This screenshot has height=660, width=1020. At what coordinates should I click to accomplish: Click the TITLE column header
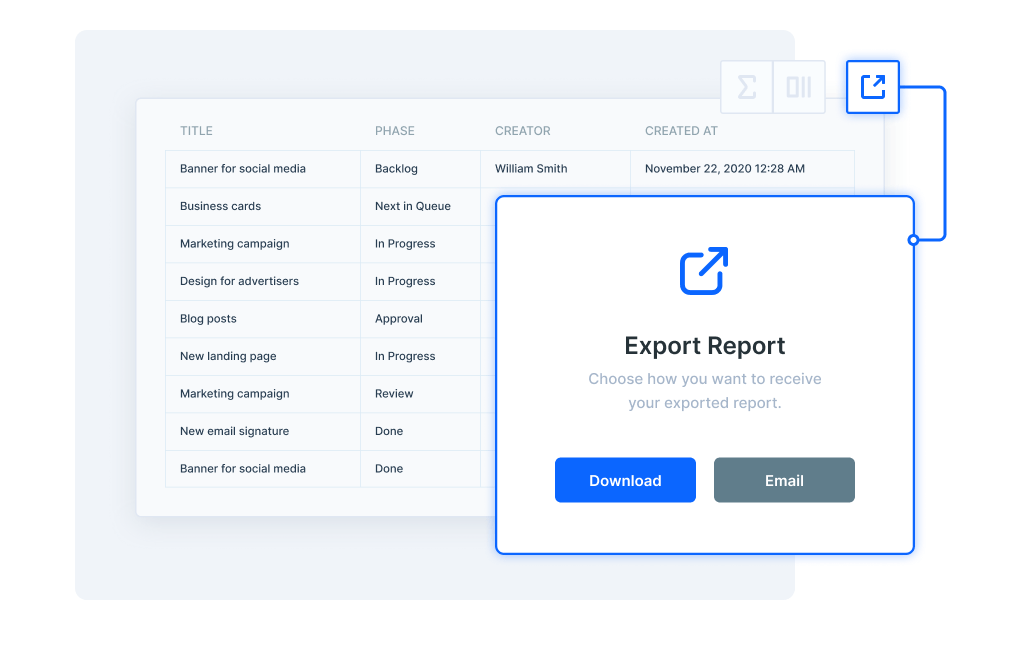(x=196, y=131)
